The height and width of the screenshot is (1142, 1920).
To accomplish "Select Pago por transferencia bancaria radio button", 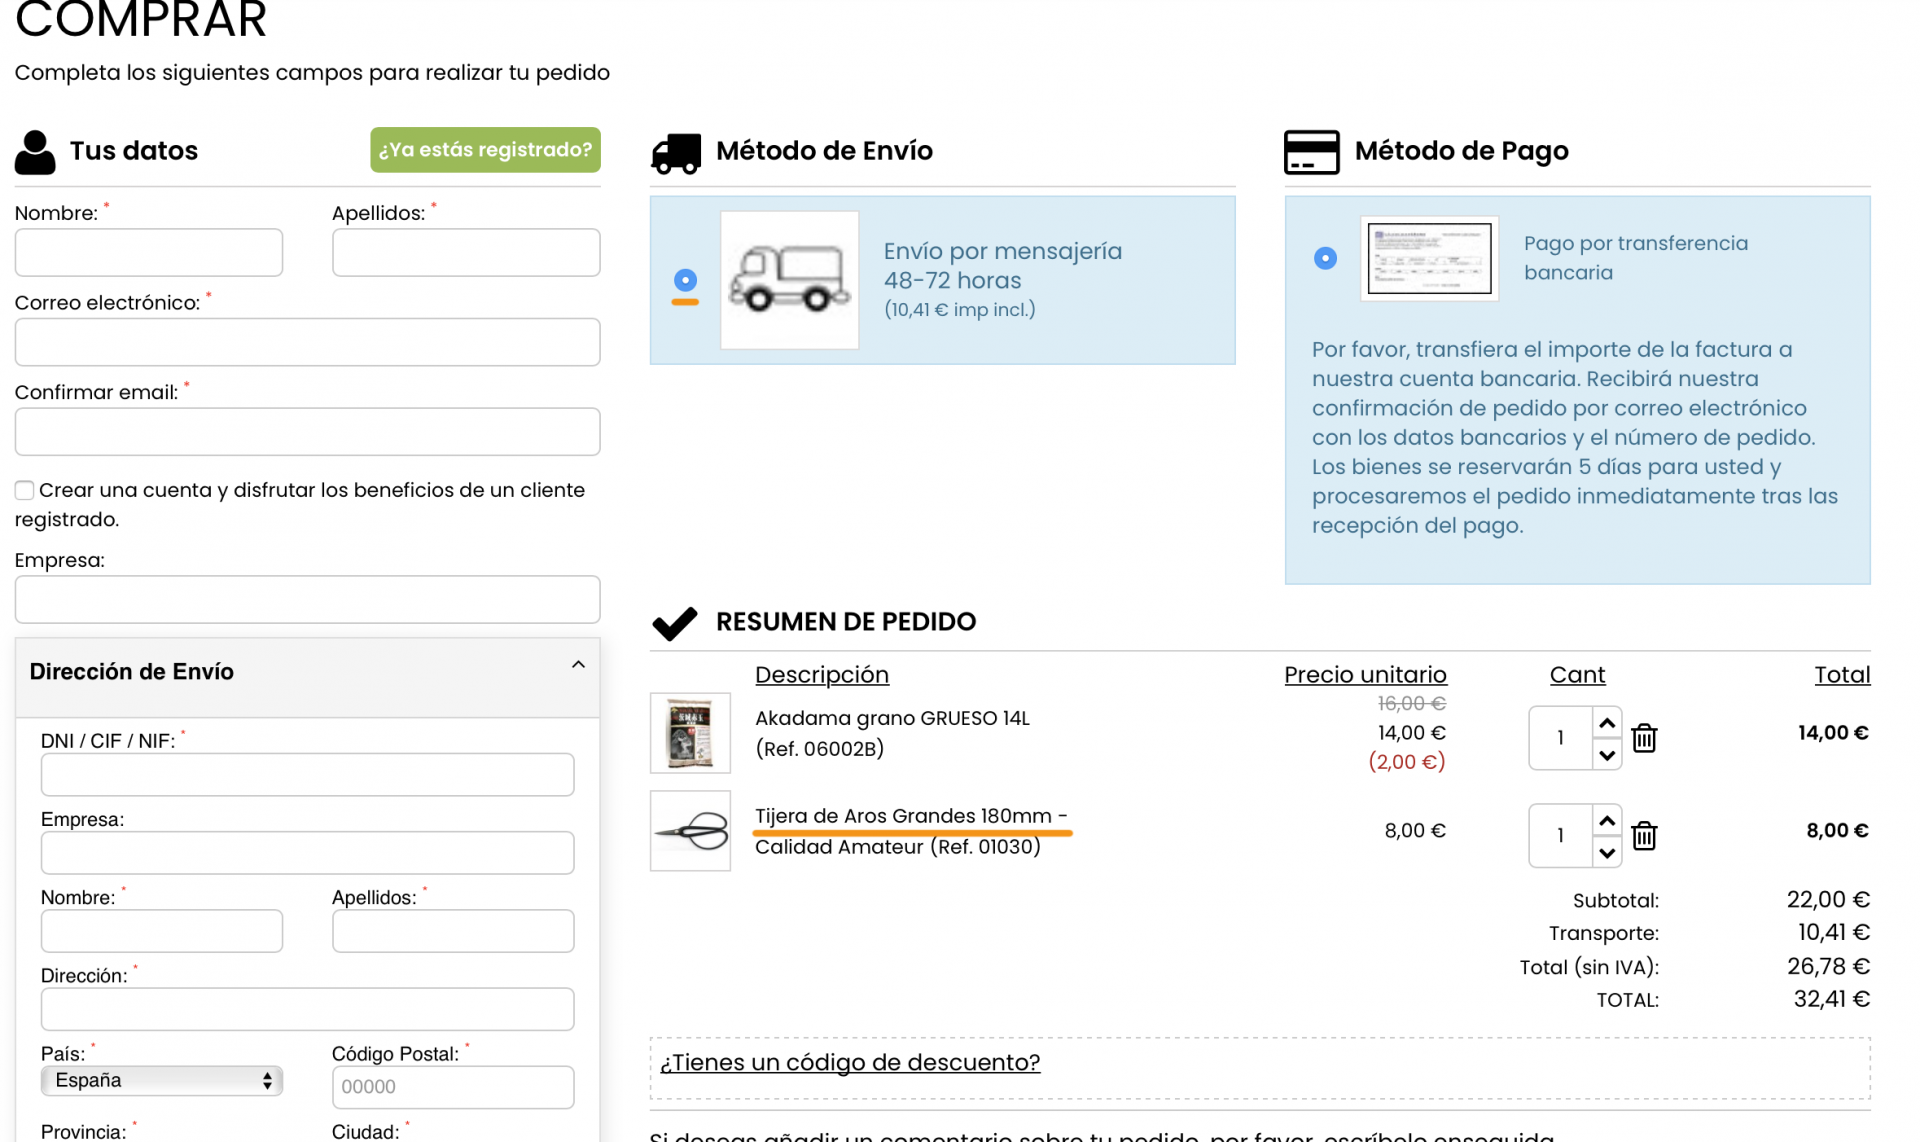I will coord(1325,258).
